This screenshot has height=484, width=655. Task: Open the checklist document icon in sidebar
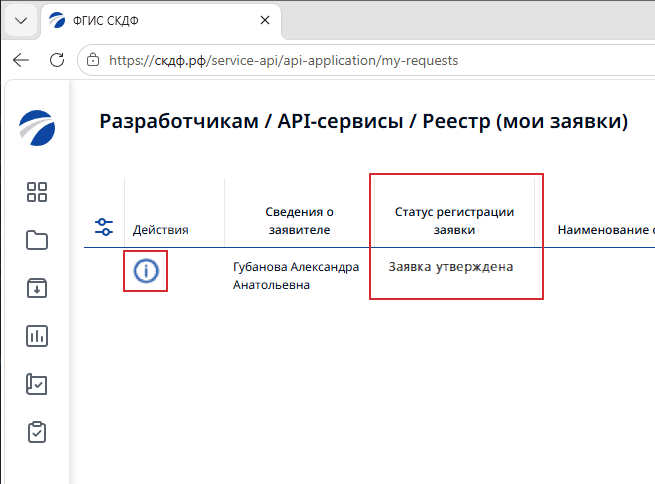pos(37,384)
